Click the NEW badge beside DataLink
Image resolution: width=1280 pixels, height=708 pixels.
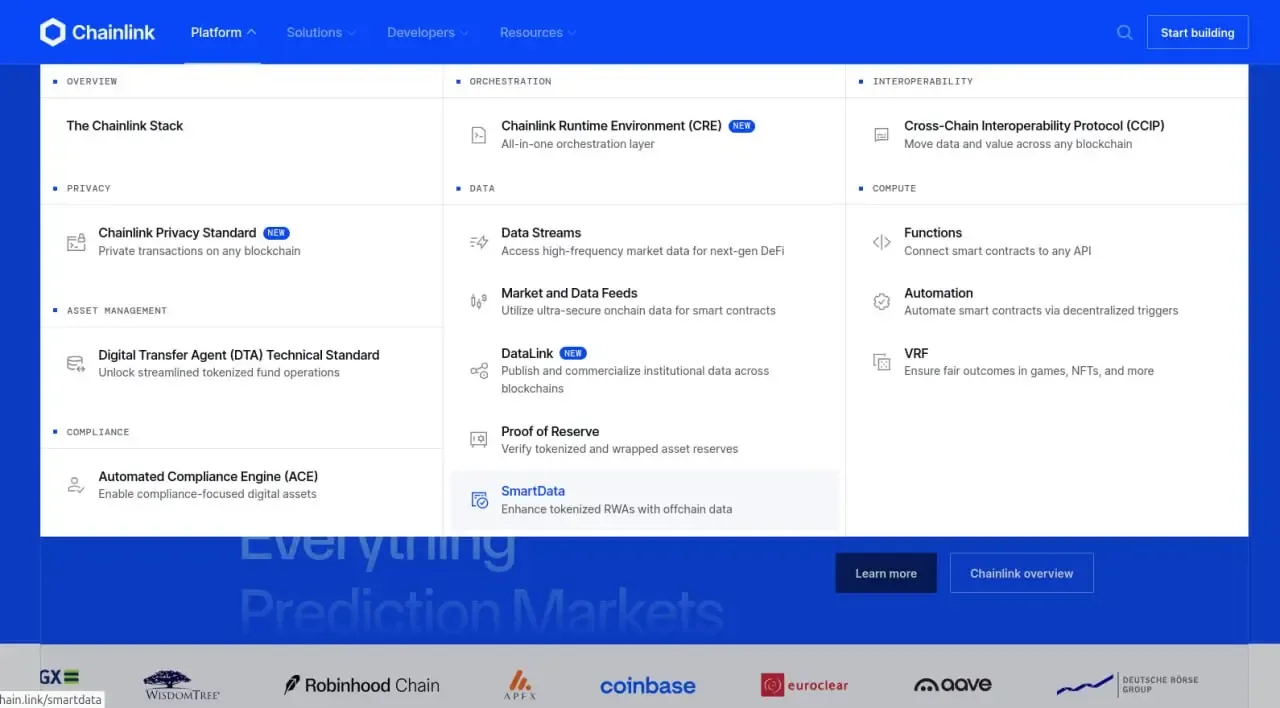point(573,354)
